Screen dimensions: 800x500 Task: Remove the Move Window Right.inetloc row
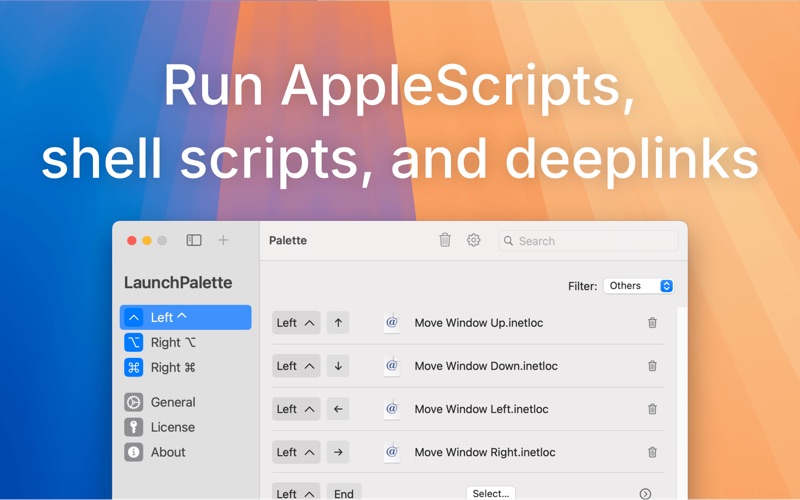click(x=652, y=452)
